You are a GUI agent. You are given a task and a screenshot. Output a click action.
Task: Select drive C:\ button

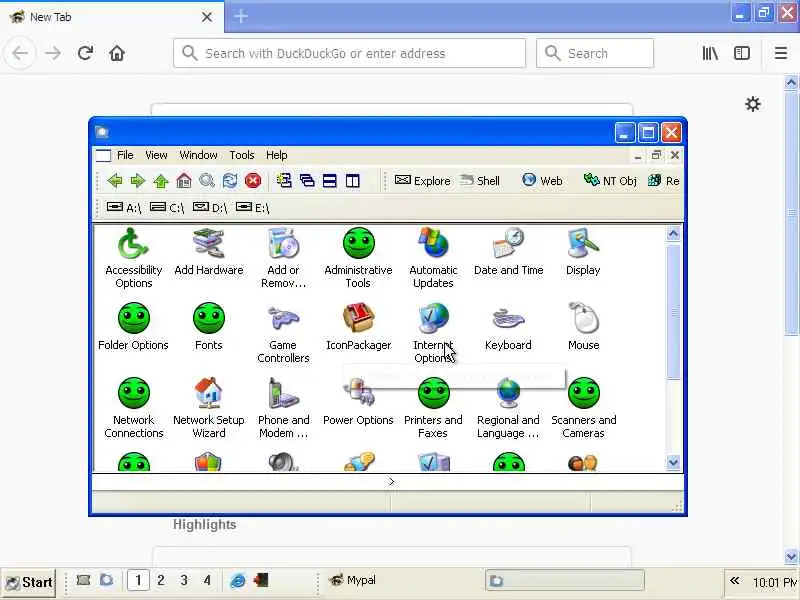coord(167,208)
